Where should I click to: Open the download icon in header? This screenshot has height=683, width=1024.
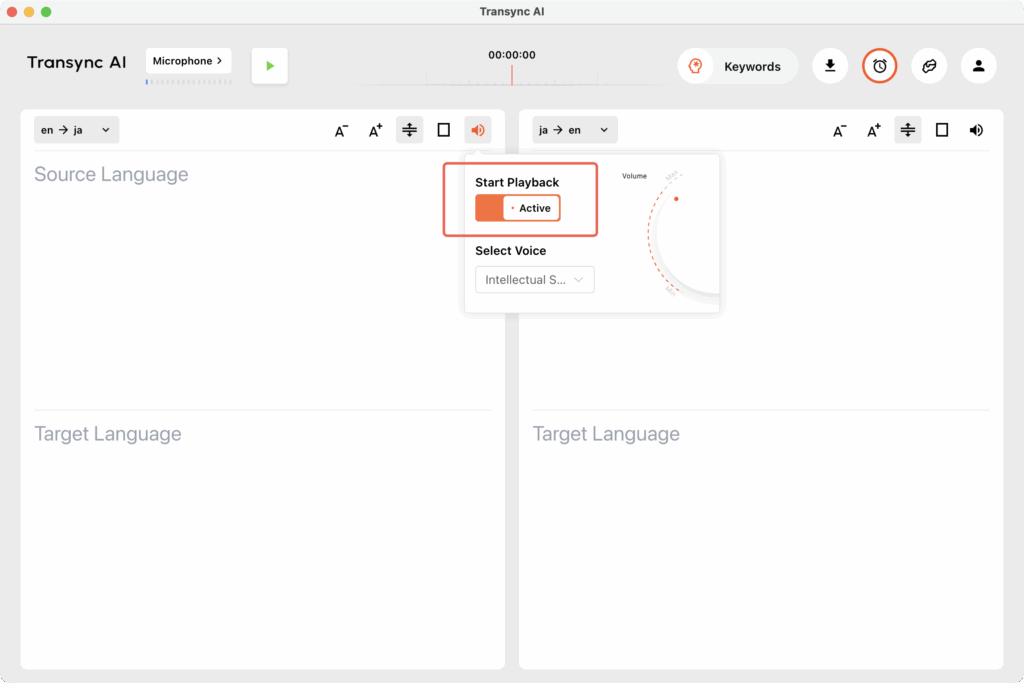click(x=829, y=66)
